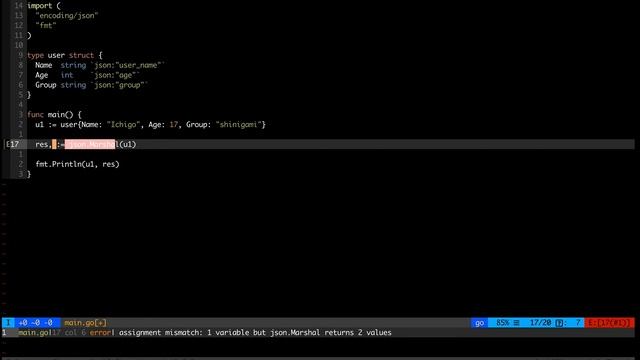
Task: Click the main.go[+] filename in statusline
Action: point(85,323)
